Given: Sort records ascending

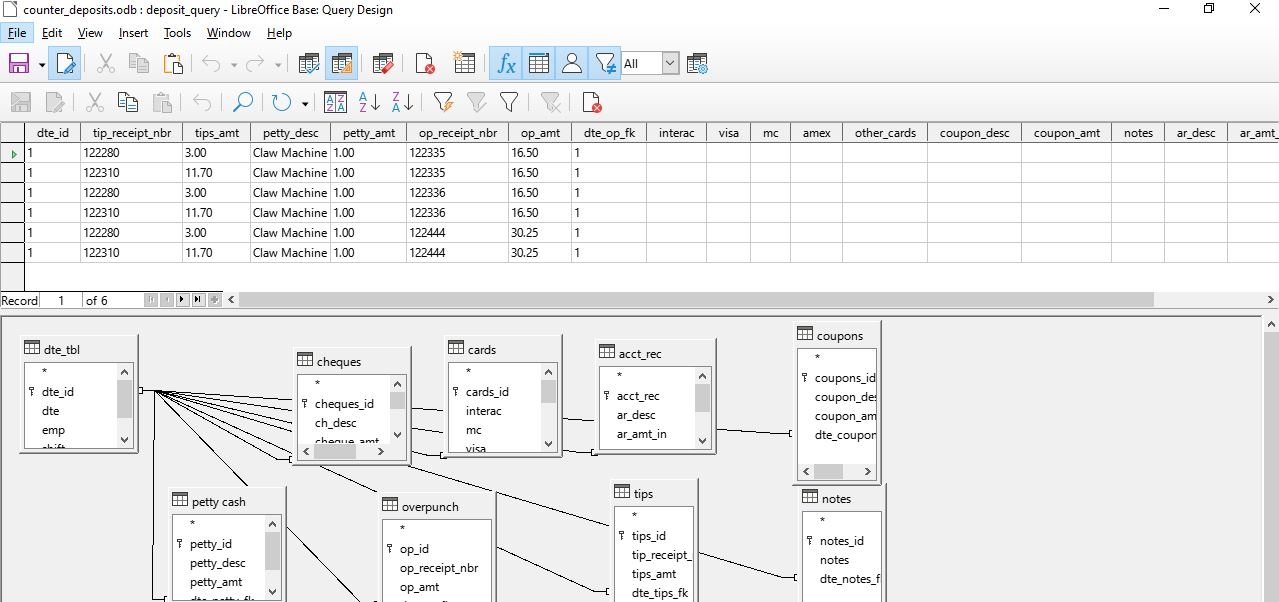Looking at the screenshot, I should 370,101.
